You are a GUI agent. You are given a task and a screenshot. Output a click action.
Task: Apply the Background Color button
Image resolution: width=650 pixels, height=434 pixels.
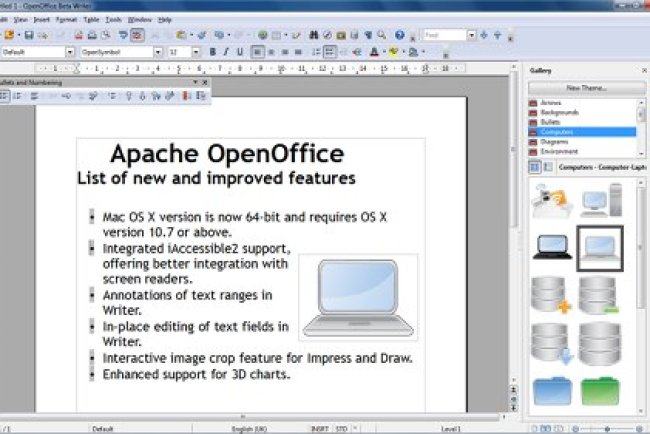click(413, 52)
